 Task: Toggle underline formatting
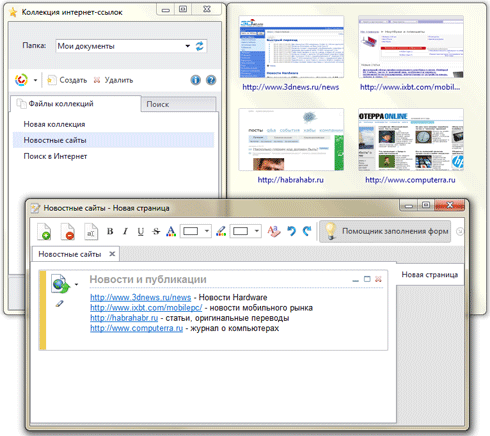pos(141,231)
